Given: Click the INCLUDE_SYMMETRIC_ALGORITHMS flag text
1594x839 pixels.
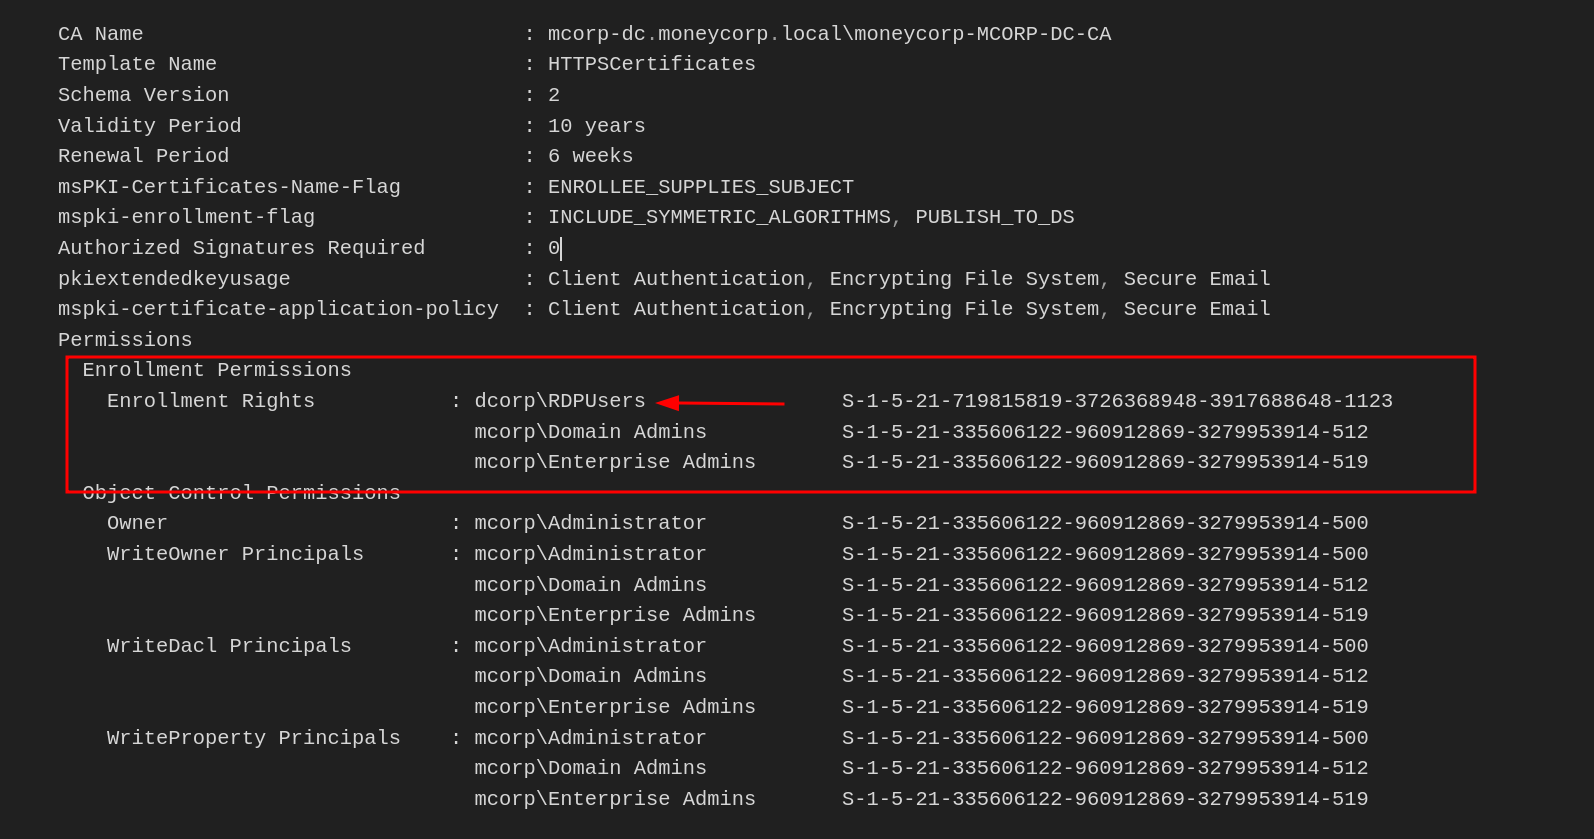Looking at the screenshot, I should pos(719,217).
